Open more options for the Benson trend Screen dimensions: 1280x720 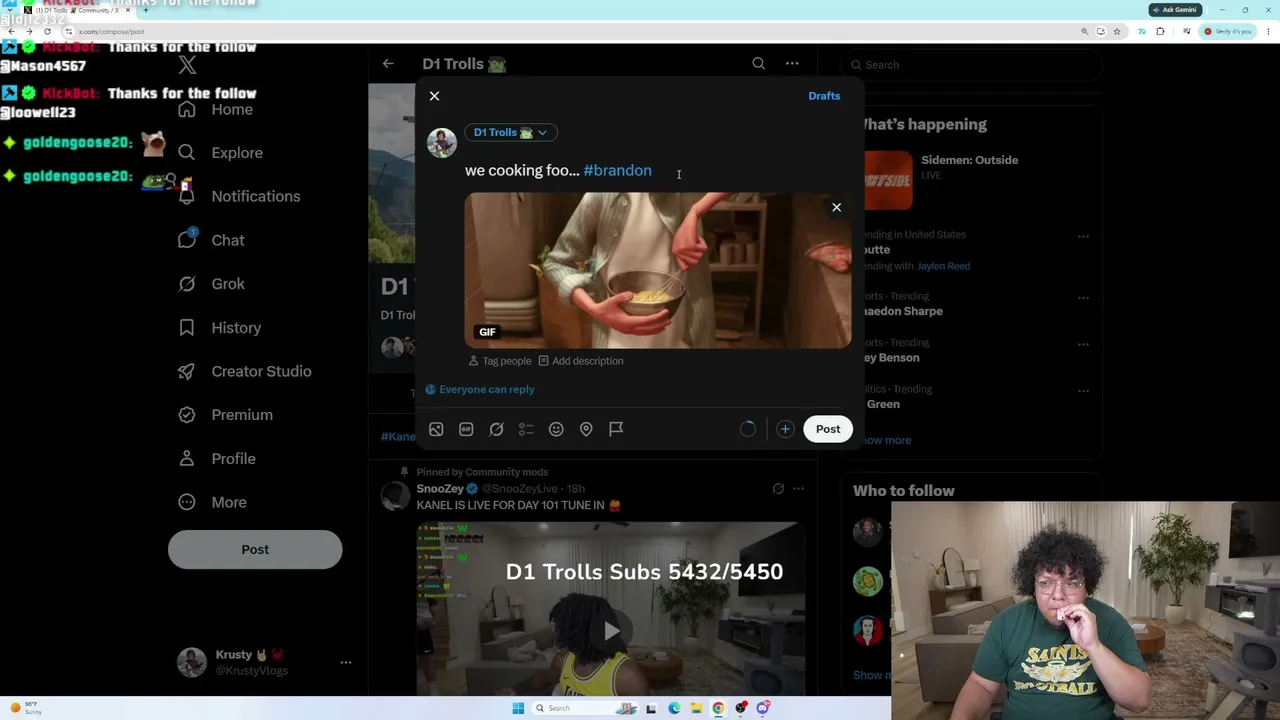tap(1083, 344)
